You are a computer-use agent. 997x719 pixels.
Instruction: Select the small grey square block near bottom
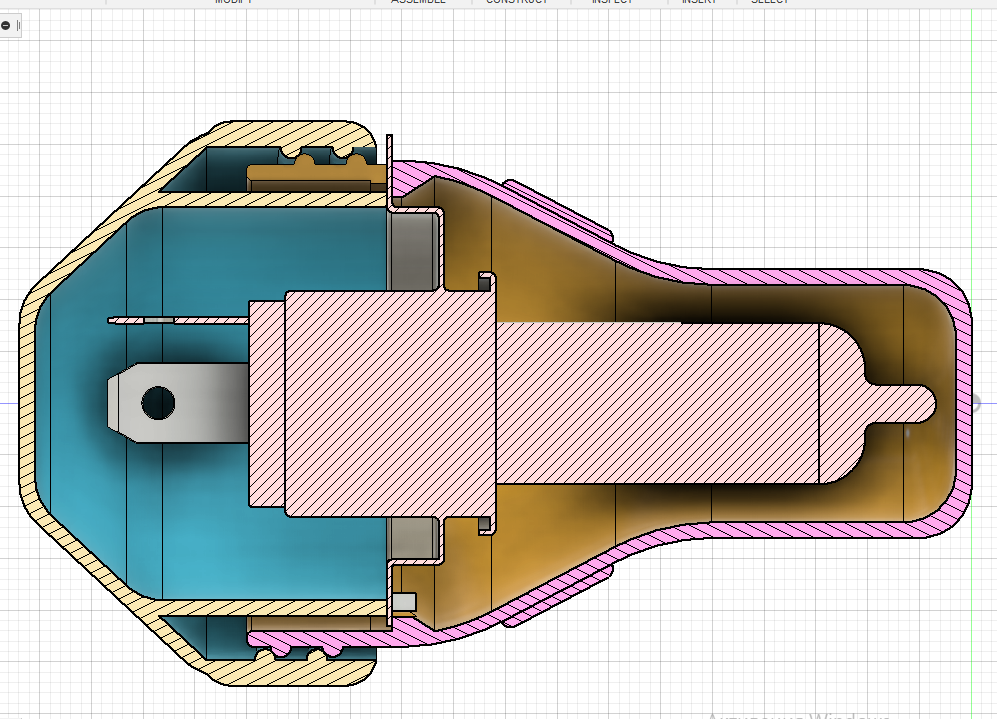pos(404,601)
